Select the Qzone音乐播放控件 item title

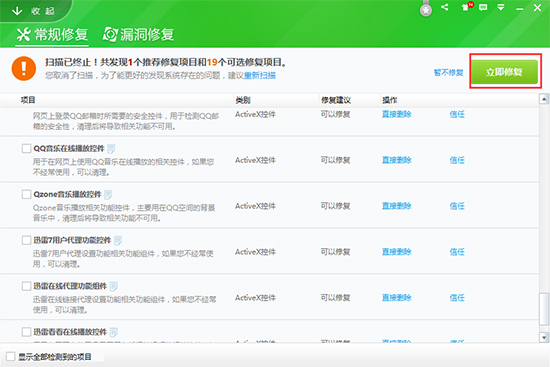point(67,194)
